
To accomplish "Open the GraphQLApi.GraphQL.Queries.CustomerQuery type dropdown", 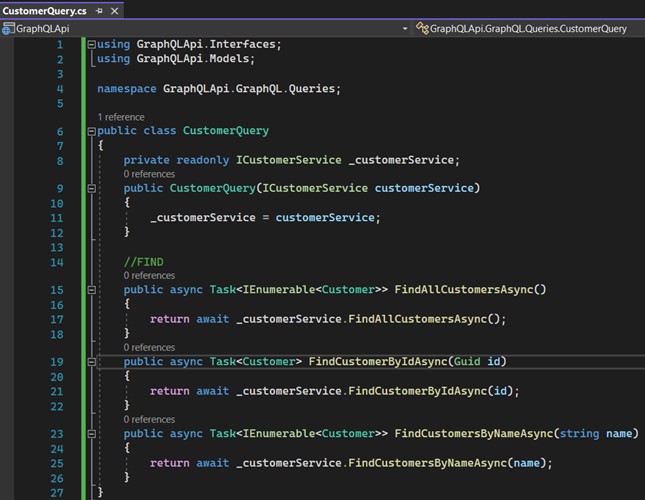I will (x=530, y=28).
